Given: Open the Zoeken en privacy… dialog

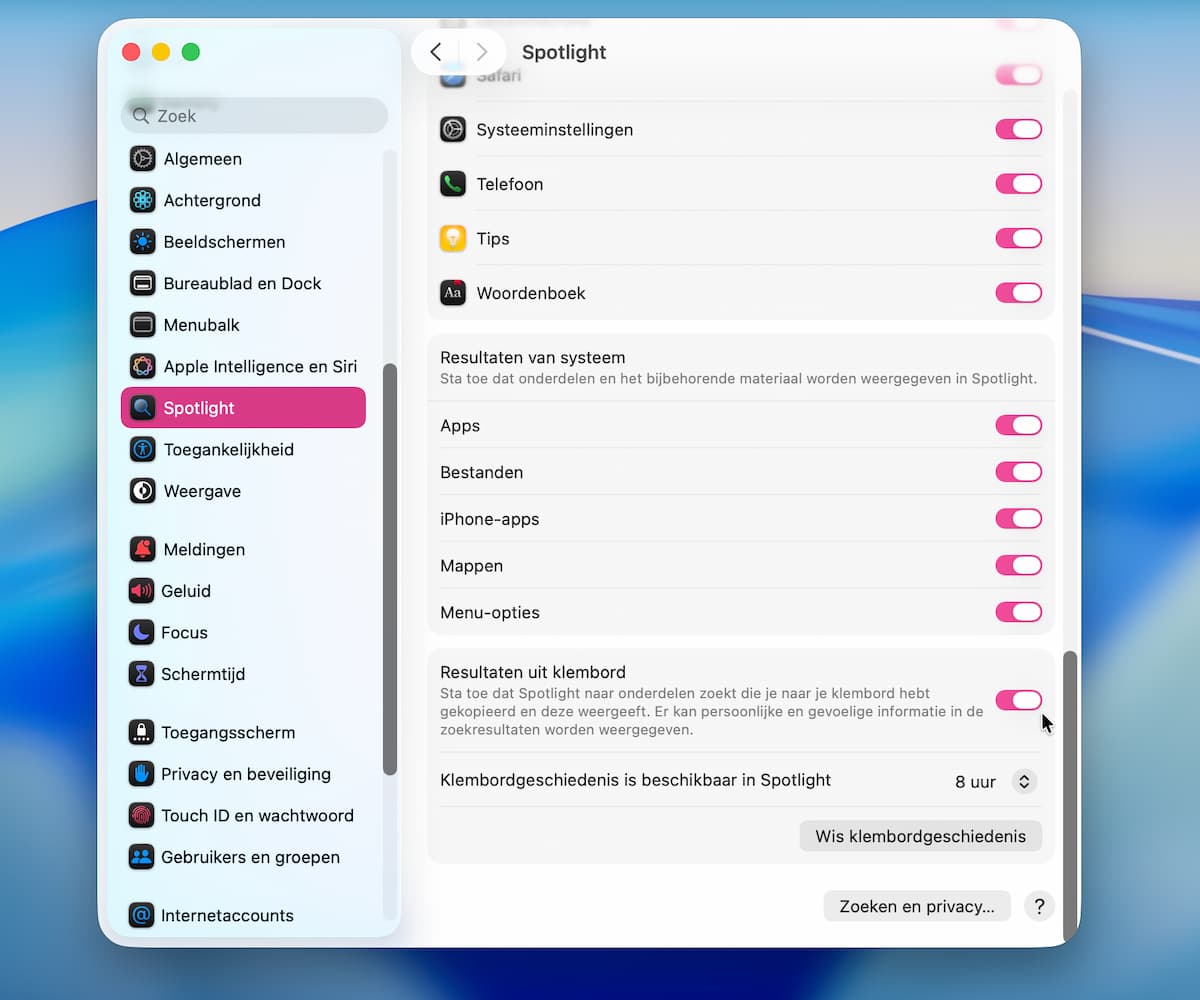Looking at the screenshot, I should [916, 907].
